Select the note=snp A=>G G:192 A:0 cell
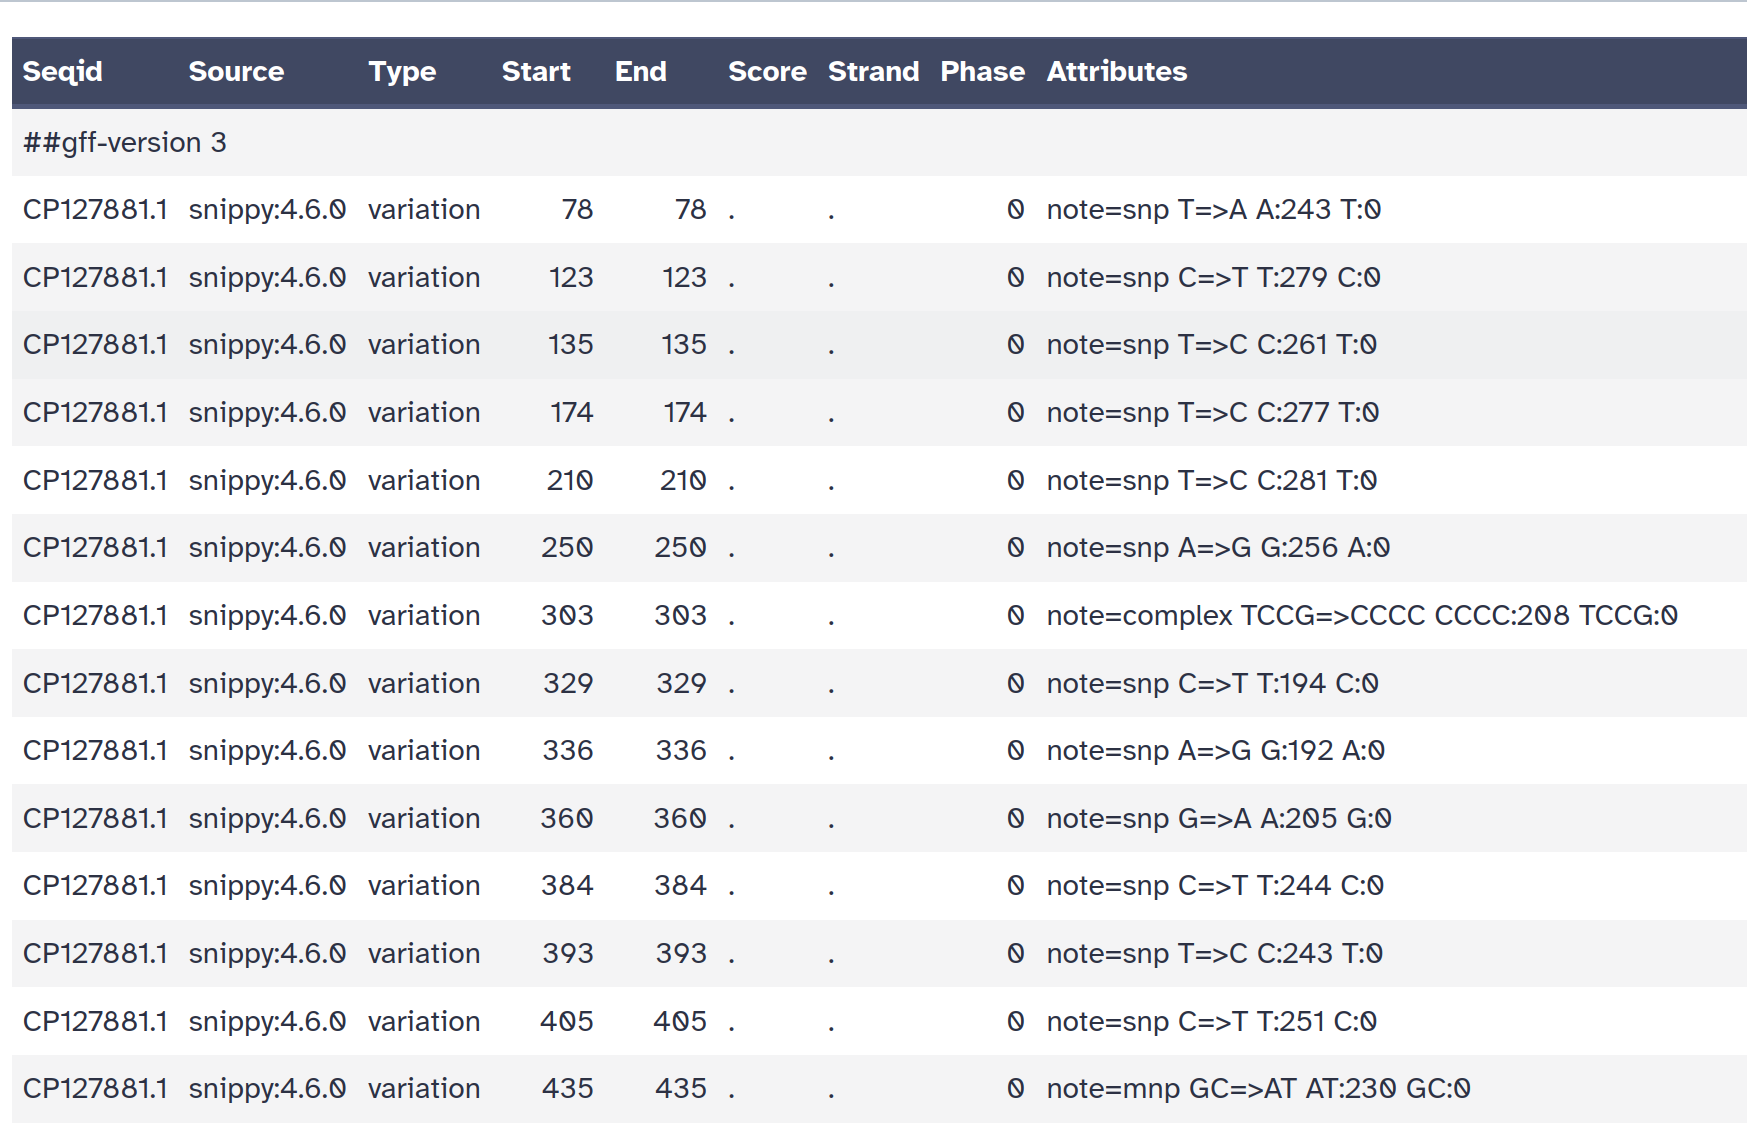The height and width of the screenshot is (1131, 1747). point(1215,751)
